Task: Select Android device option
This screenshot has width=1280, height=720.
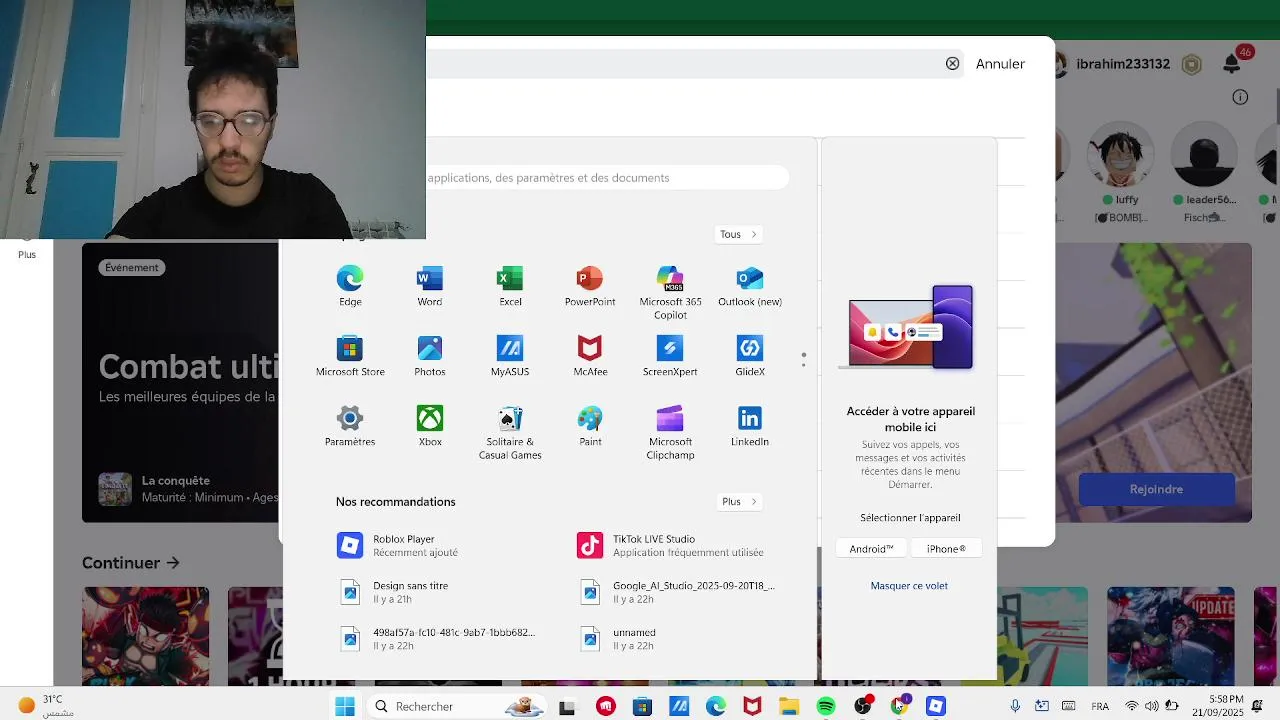Action: (871, 548)
